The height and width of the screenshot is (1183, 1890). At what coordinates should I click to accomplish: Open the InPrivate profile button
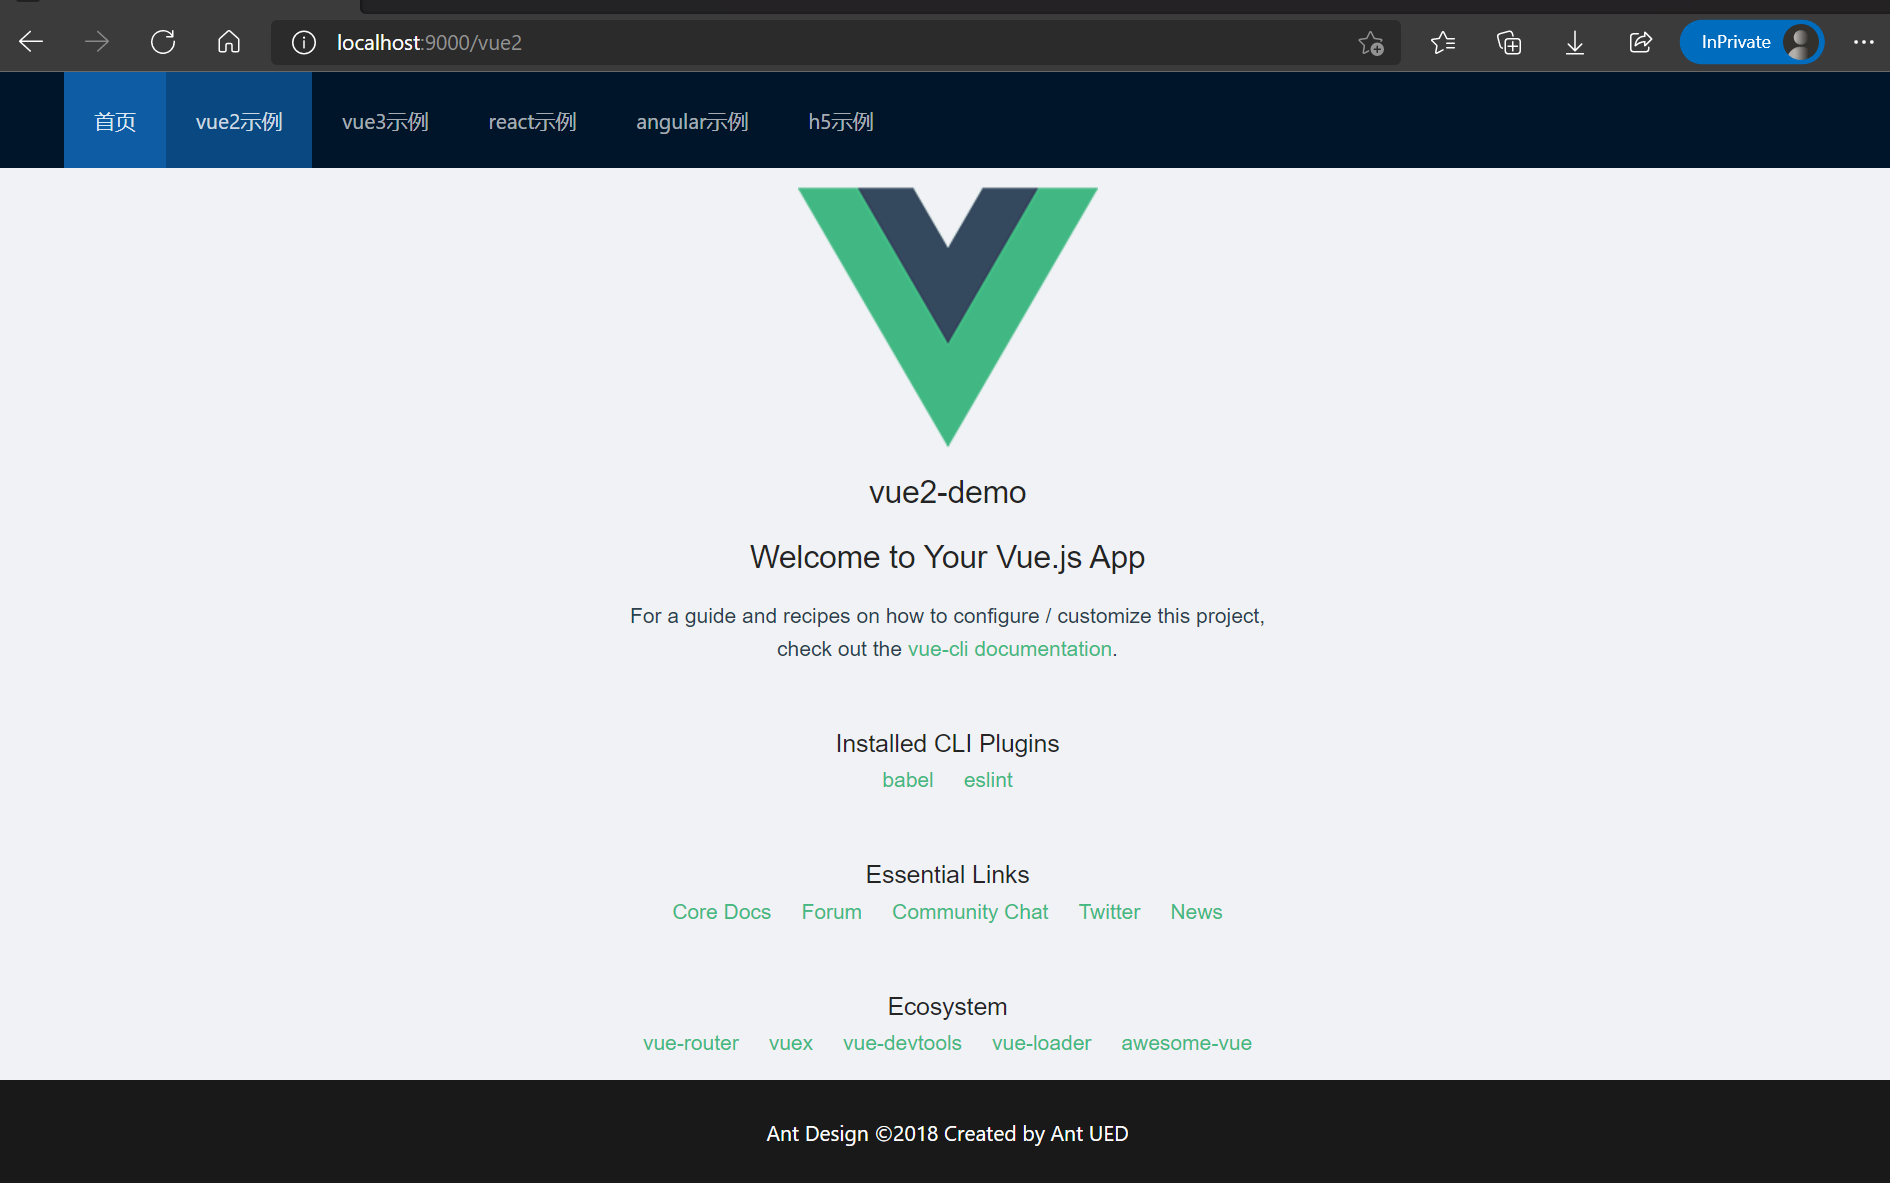[x=1752, y=42]
